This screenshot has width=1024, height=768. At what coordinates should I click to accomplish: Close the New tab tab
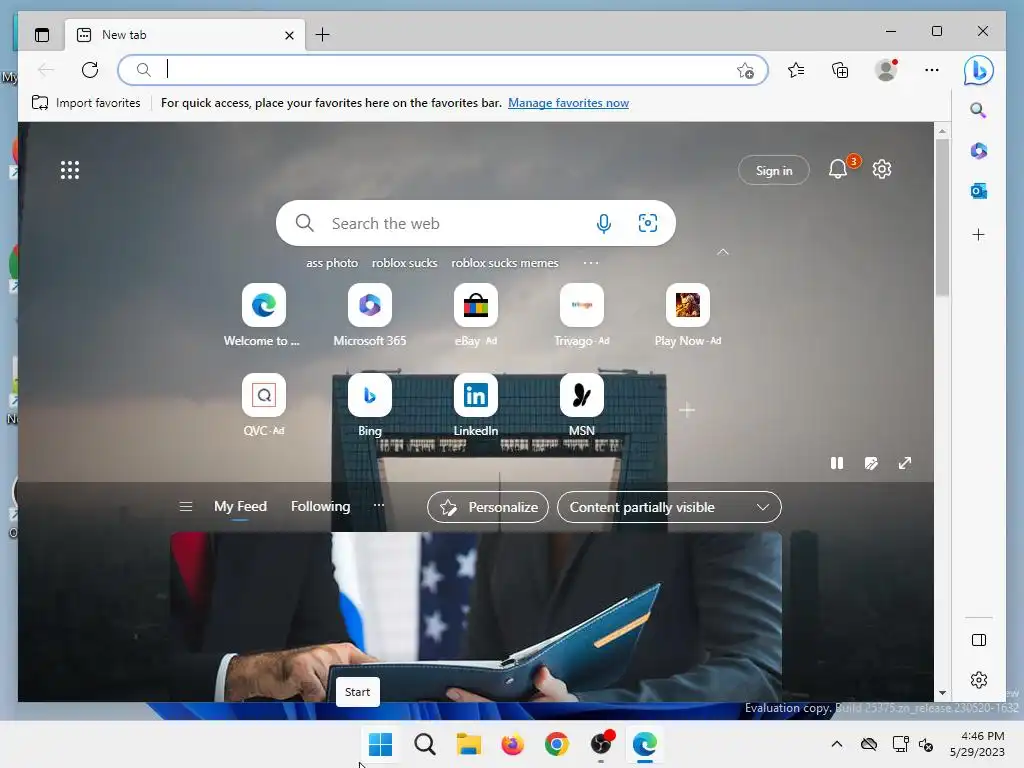coord(289,35)
